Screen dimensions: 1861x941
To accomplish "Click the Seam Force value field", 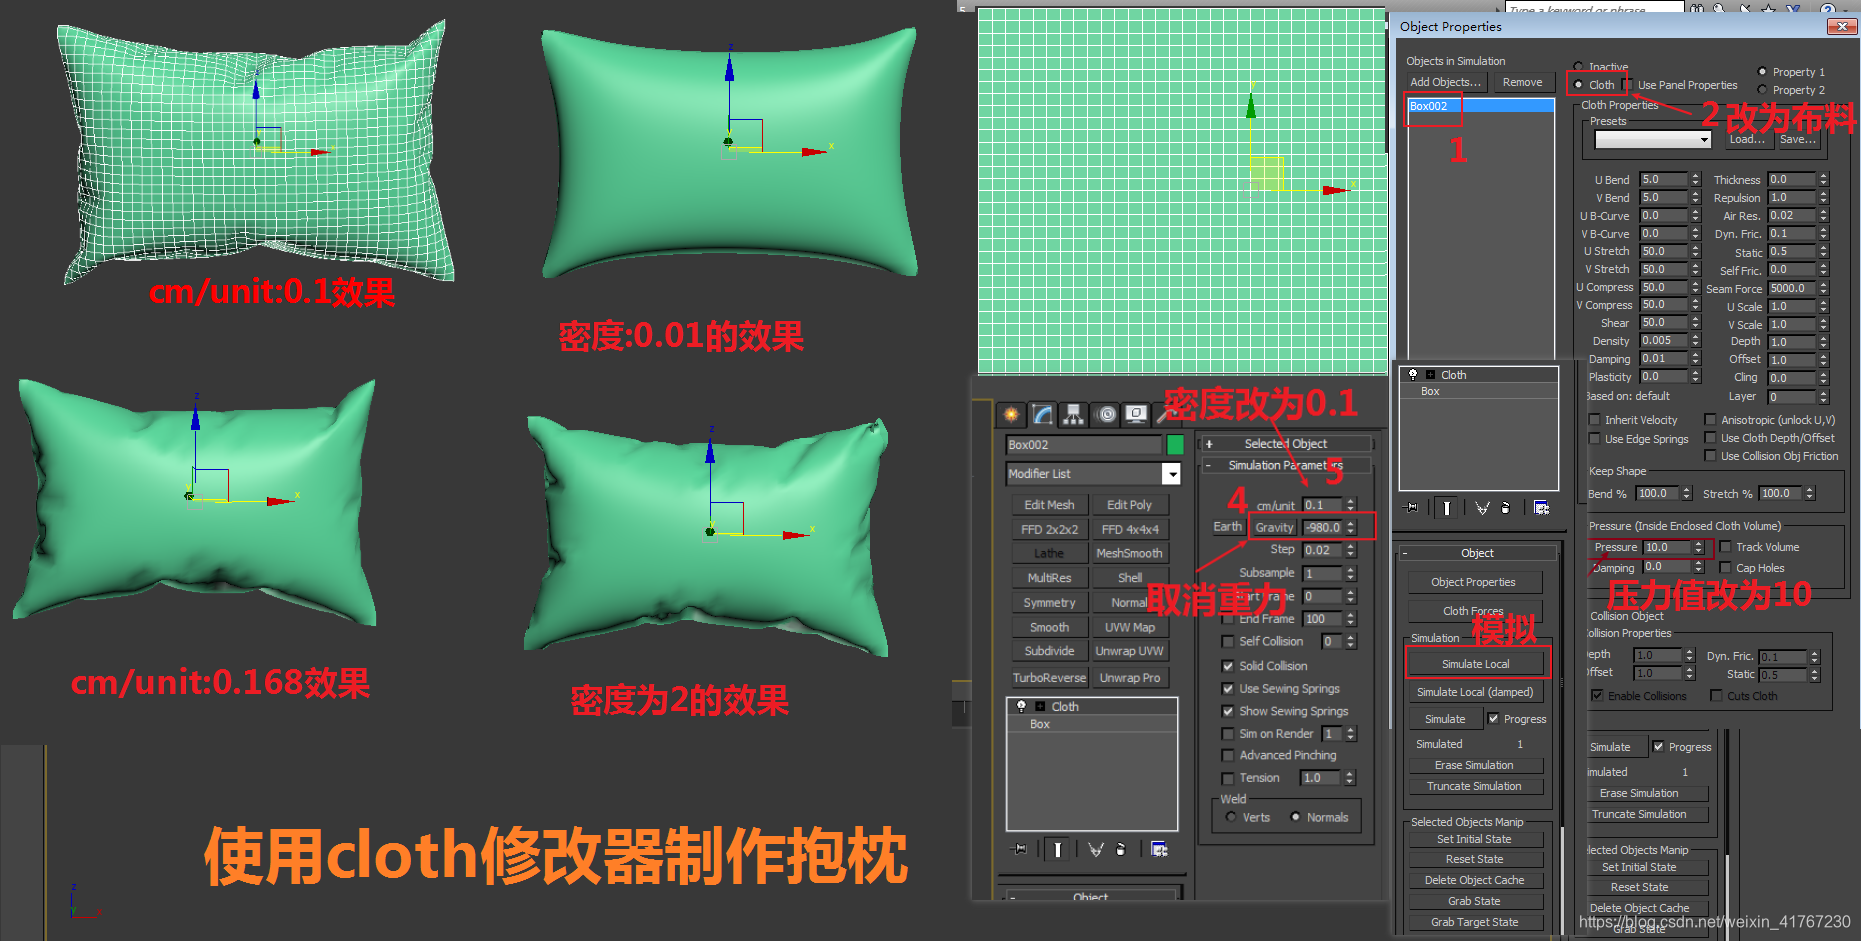I will point(1791,288).
